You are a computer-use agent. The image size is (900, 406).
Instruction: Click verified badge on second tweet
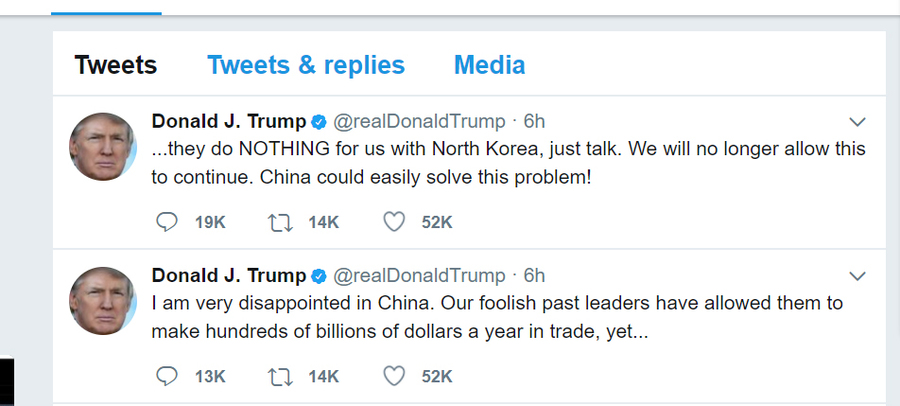(319, 276)
